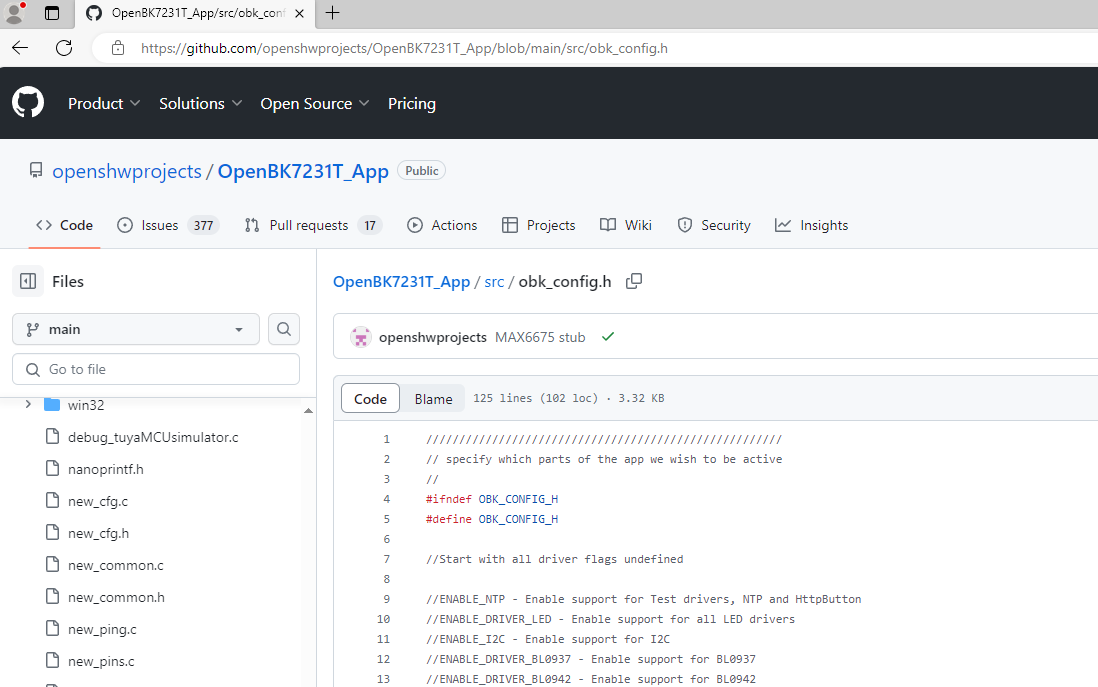Click src breadcrumb link
The image size is (1098, 687).
click(494, 282)
